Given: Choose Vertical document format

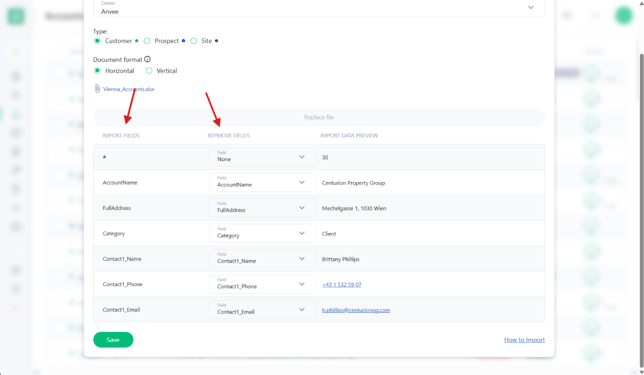Looking at the screenshot, I should [x=149, y=71].
